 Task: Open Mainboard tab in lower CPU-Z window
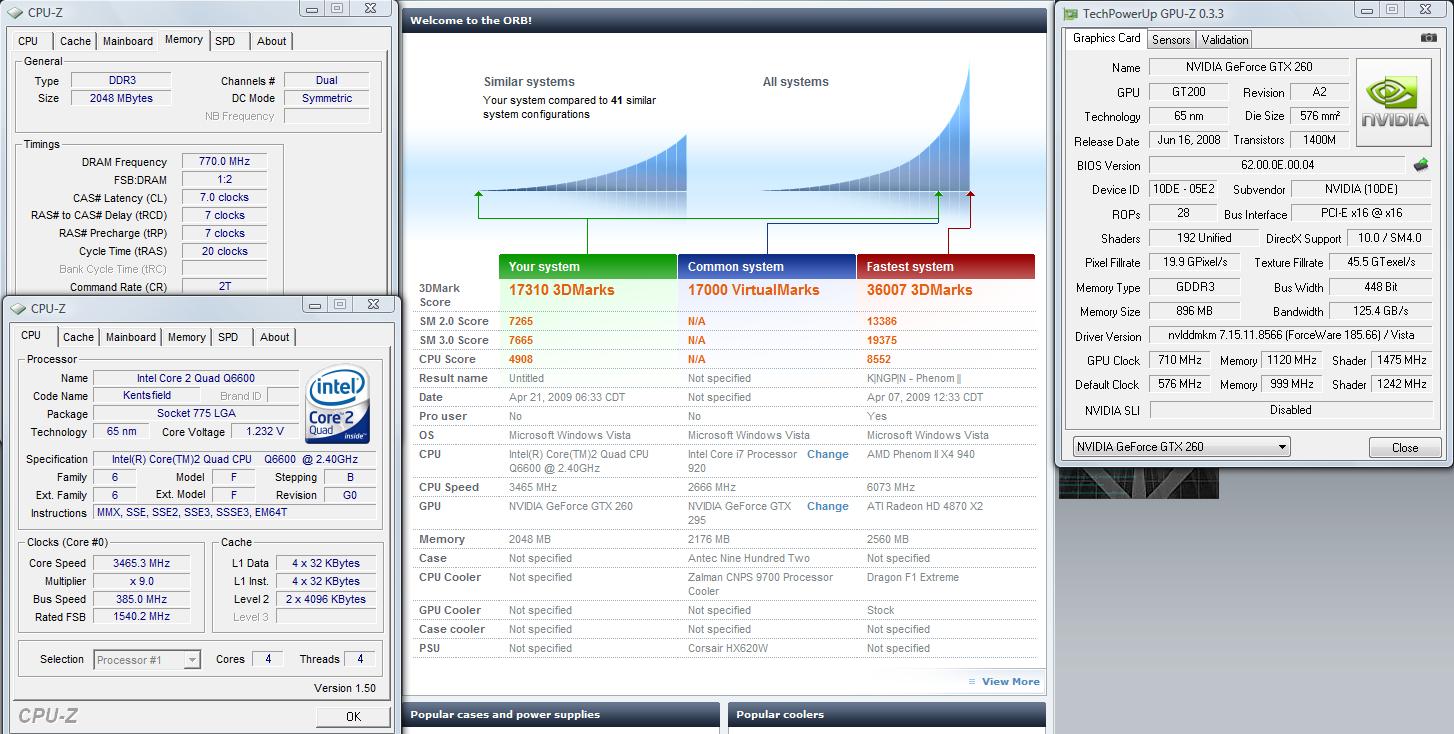pos(131,337)
